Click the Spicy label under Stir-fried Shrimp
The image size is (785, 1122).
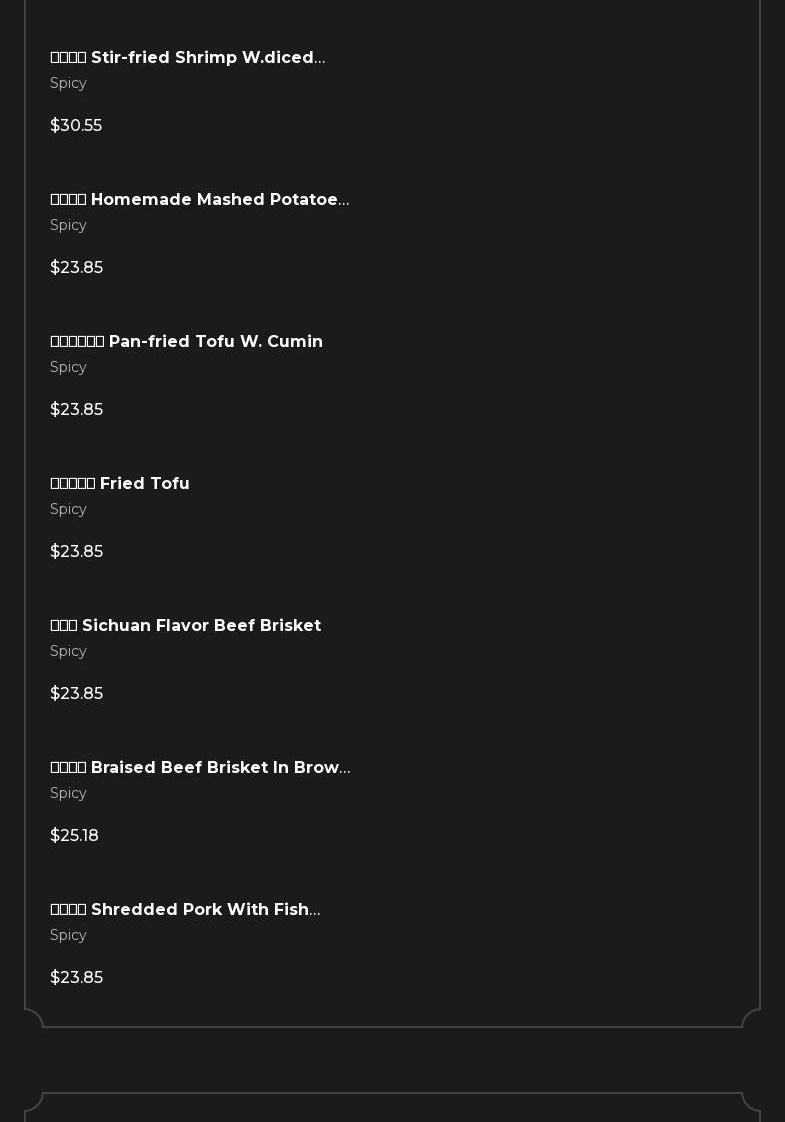(x=69, y=84)
